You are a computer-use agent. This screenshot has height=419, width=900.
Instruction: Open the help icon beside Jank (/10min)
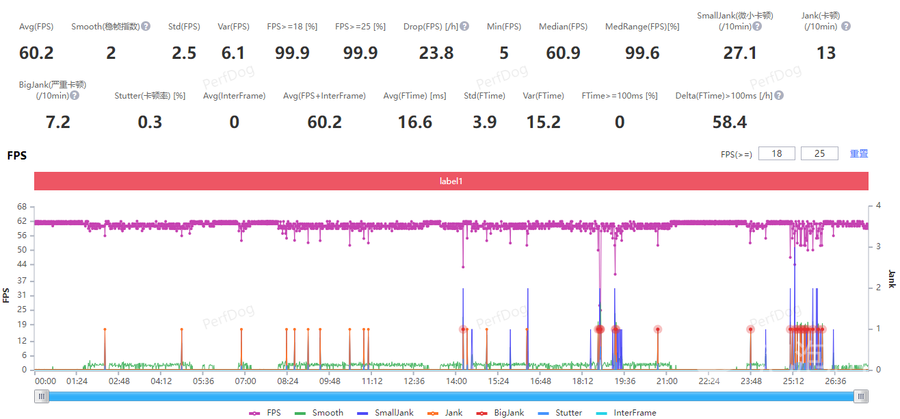[x=845, y=26]
